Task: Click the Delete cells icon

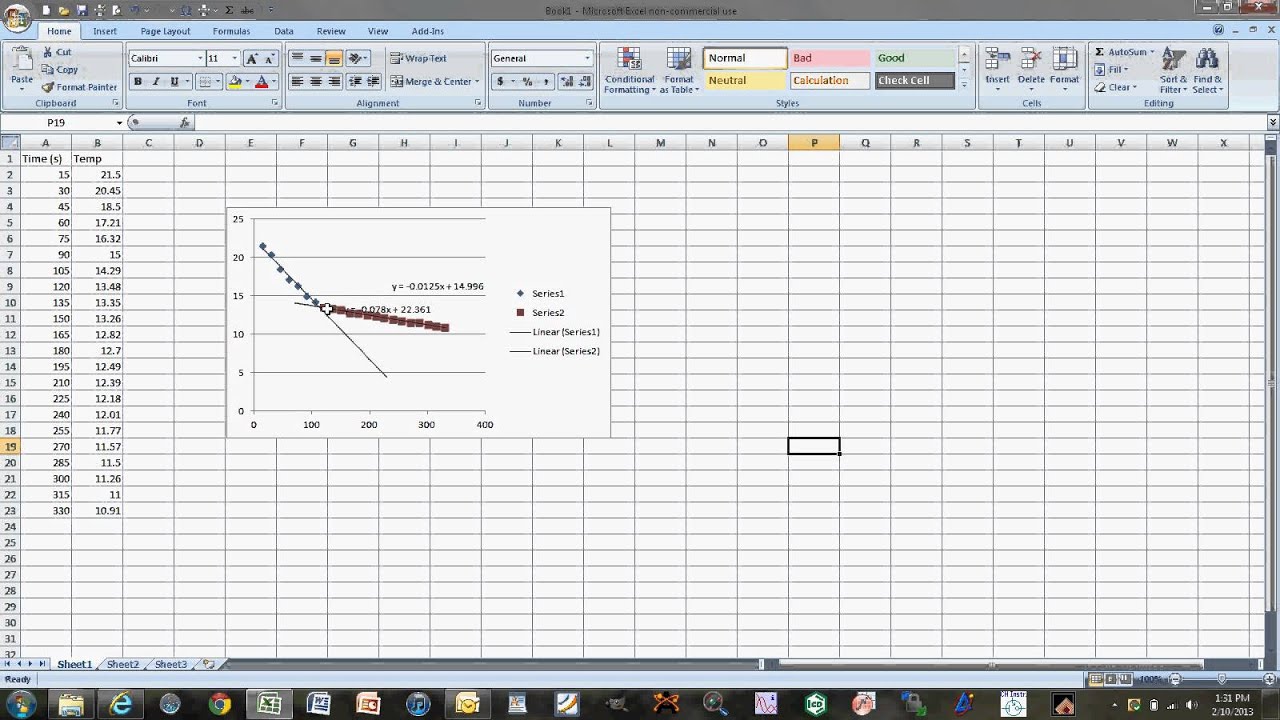Action: [x=1031, y=60]
